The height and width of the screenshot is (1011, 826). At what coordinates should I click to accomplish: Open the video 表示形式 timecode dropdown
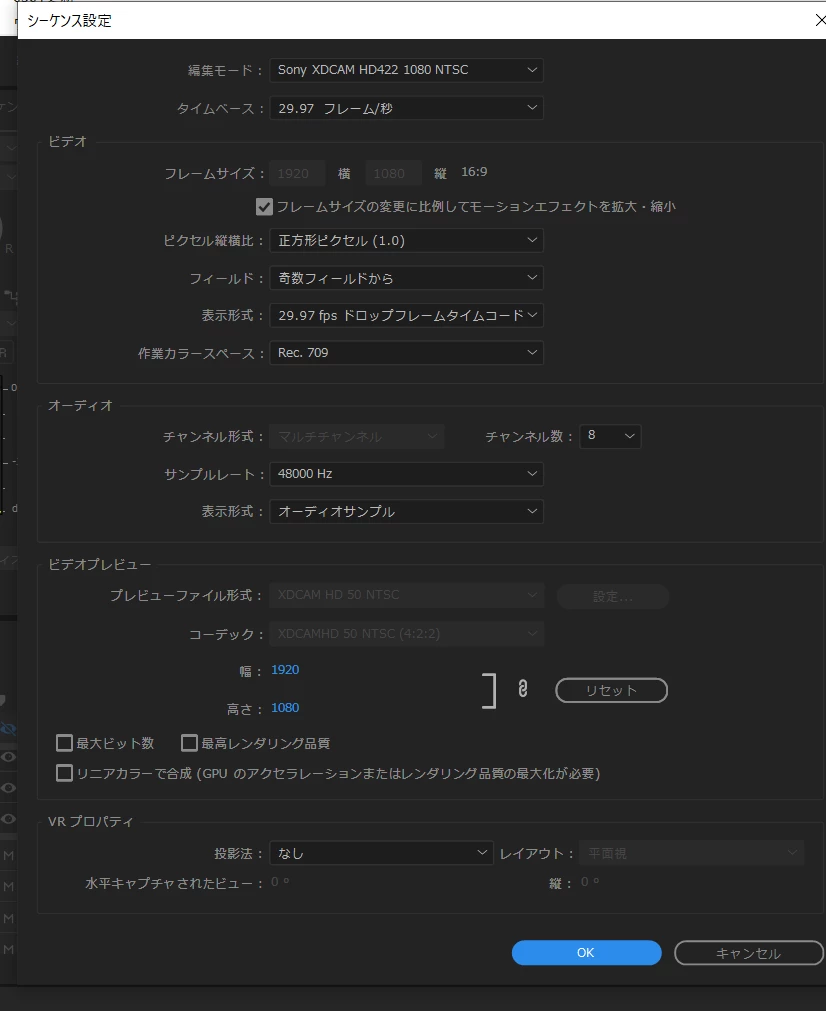(x=406, y=315)
